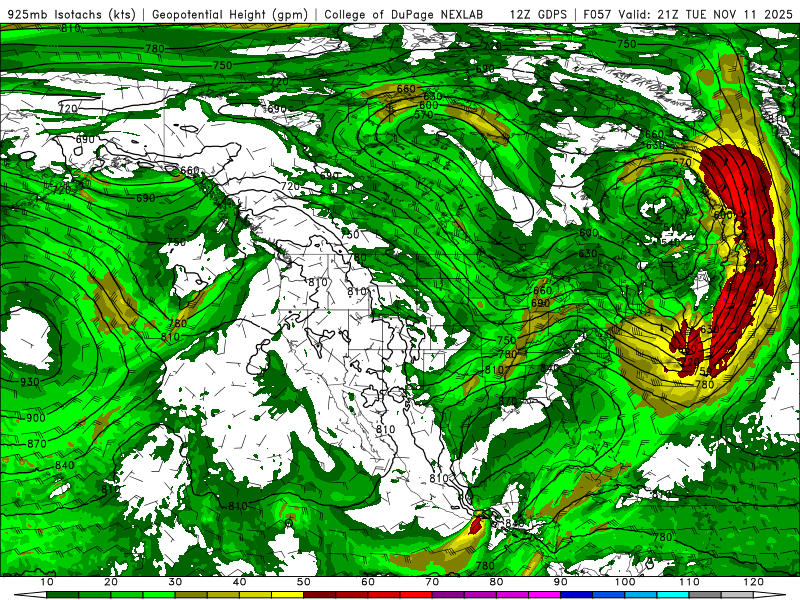Screen dimensions: 800x600
Task: Click the 30 kt label on the color bar
Action: click(x=175, y=582)
